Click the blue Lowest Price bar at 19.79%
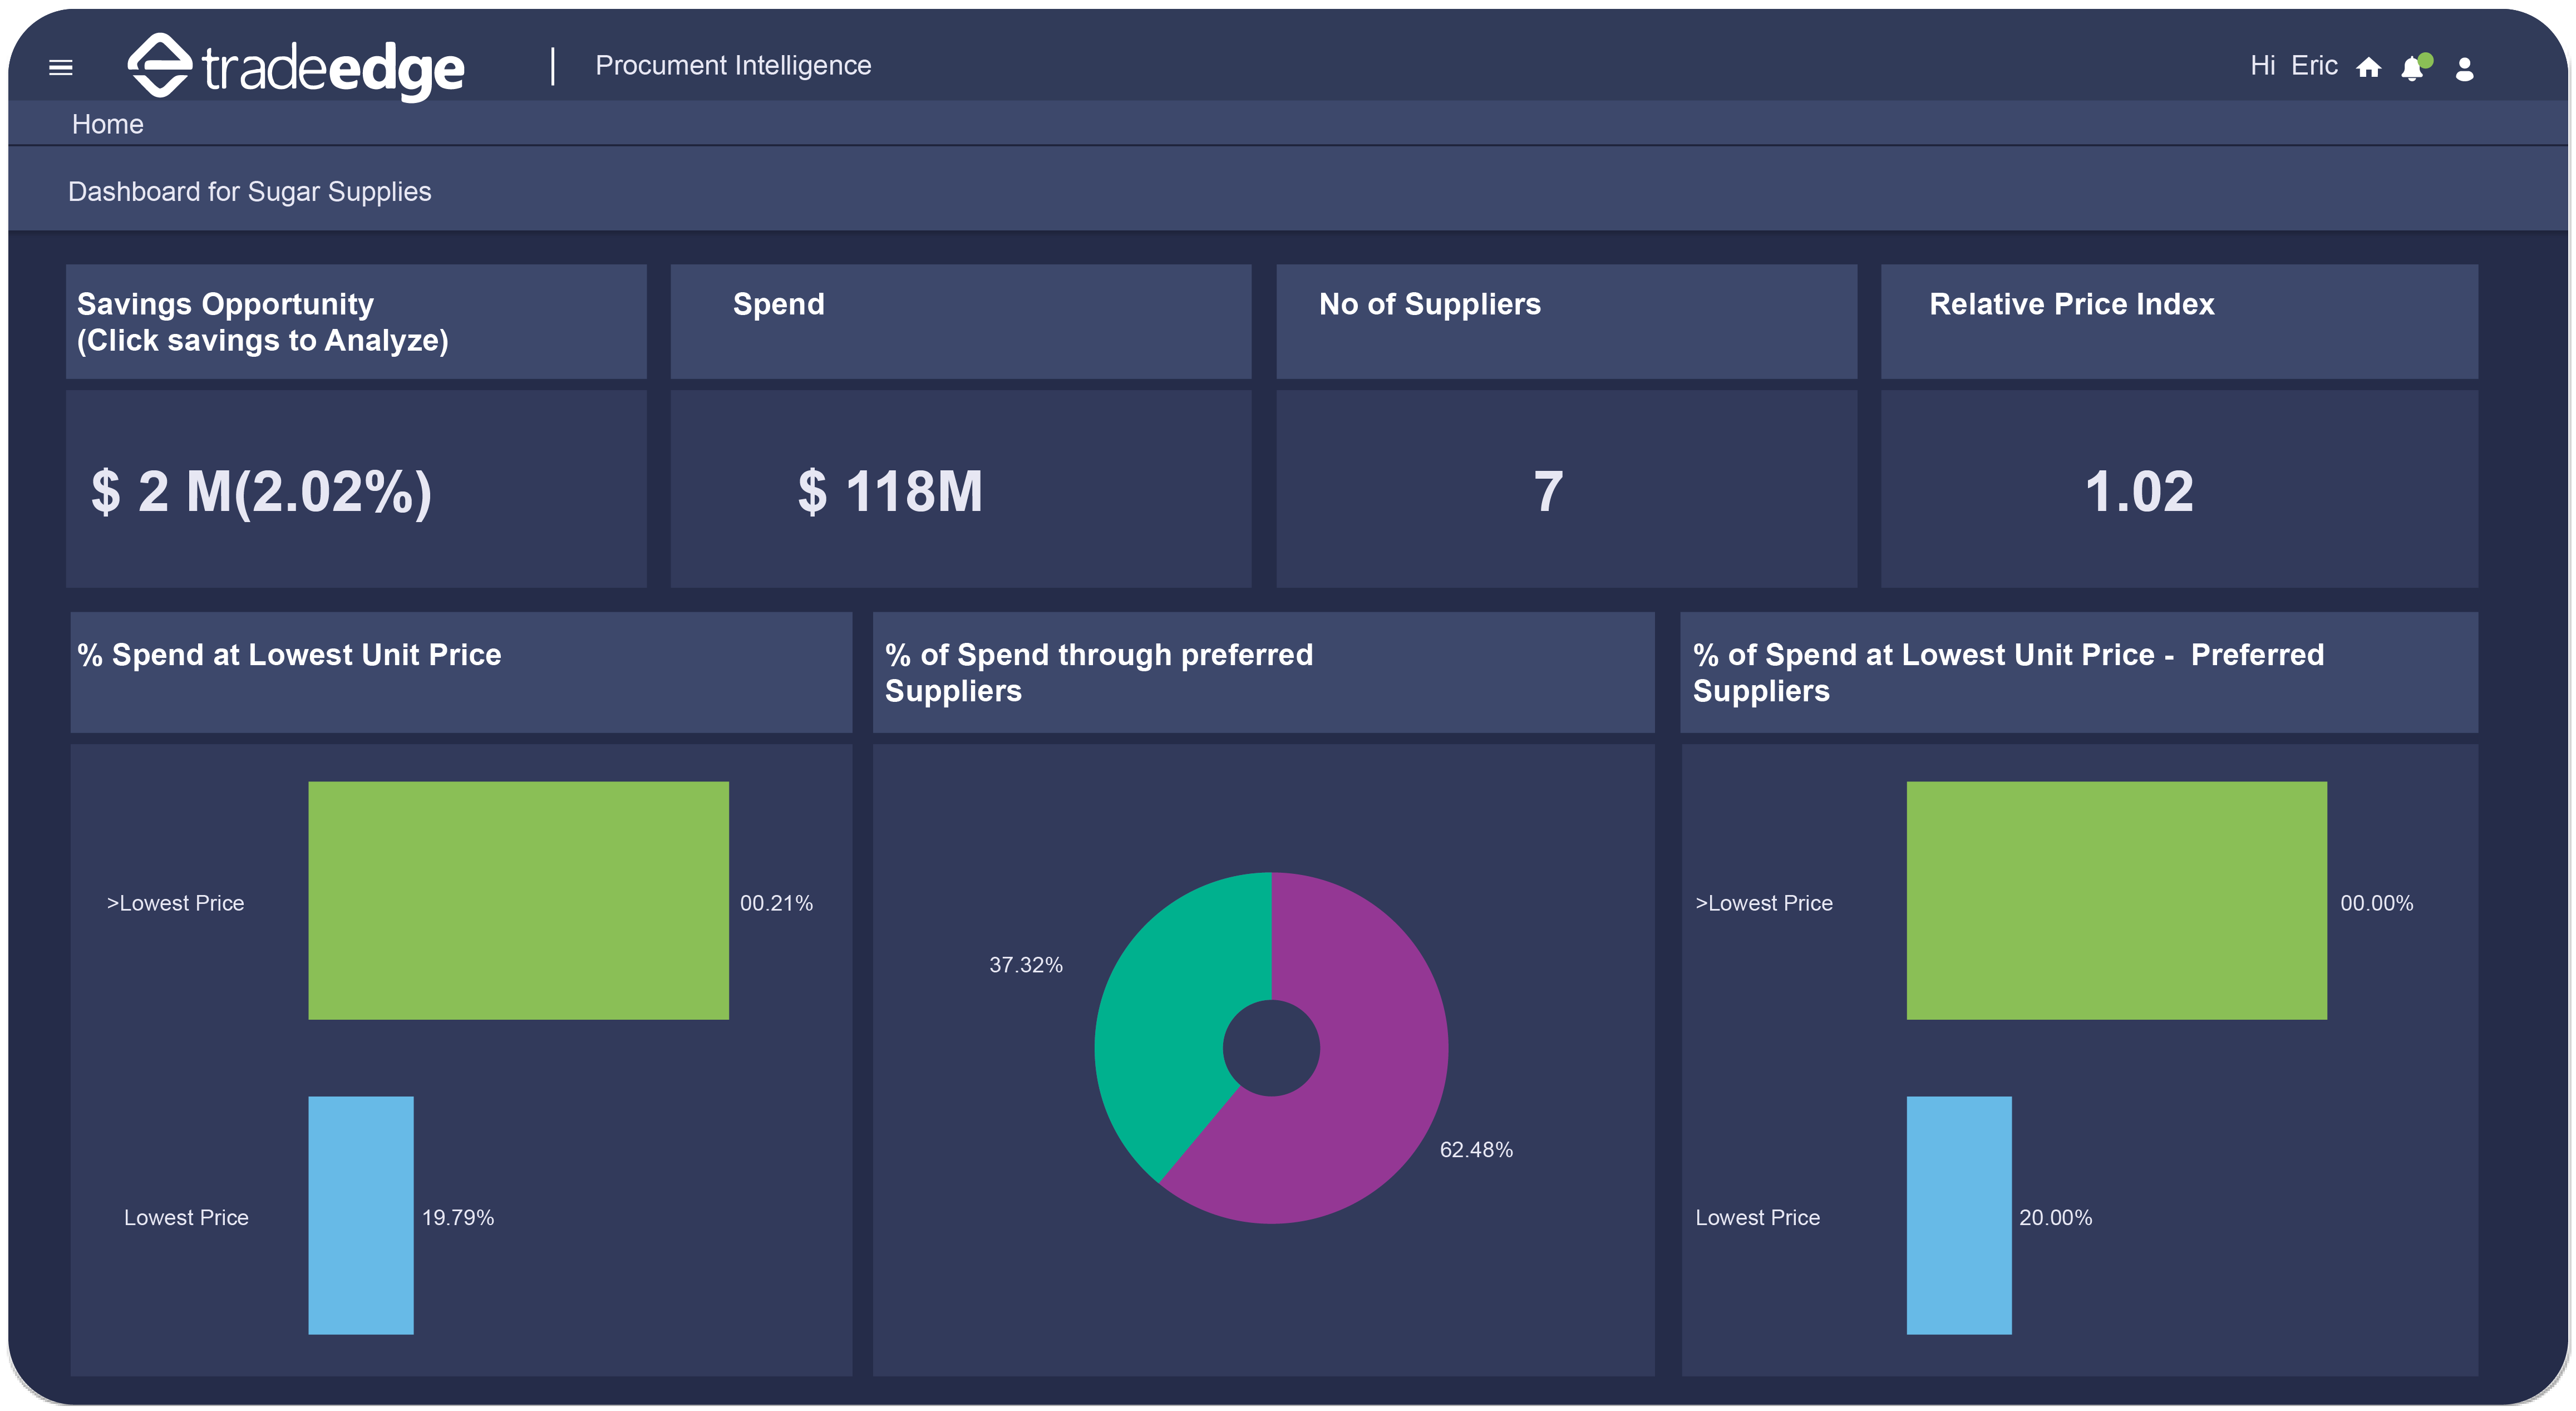 (x=360, y=1215)
